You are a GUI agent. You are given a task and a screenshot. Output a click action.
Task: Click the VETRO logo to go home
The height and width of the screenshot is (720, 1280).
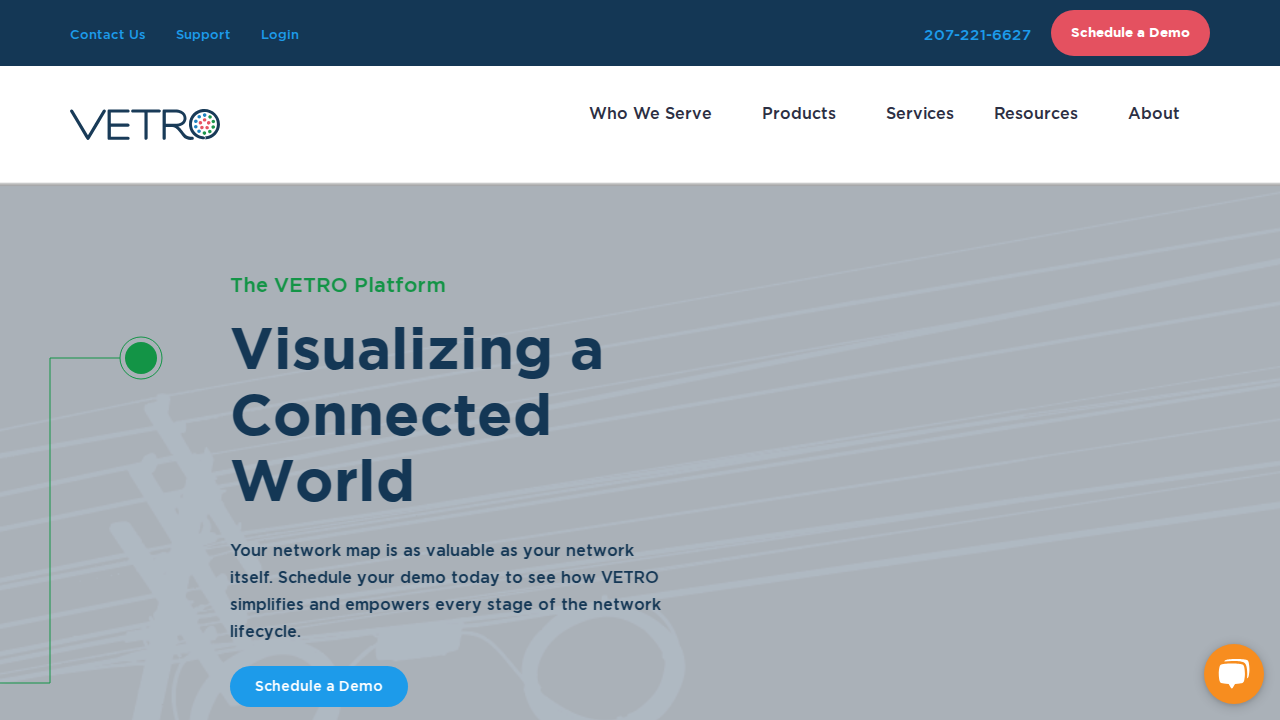click(144, 125)
